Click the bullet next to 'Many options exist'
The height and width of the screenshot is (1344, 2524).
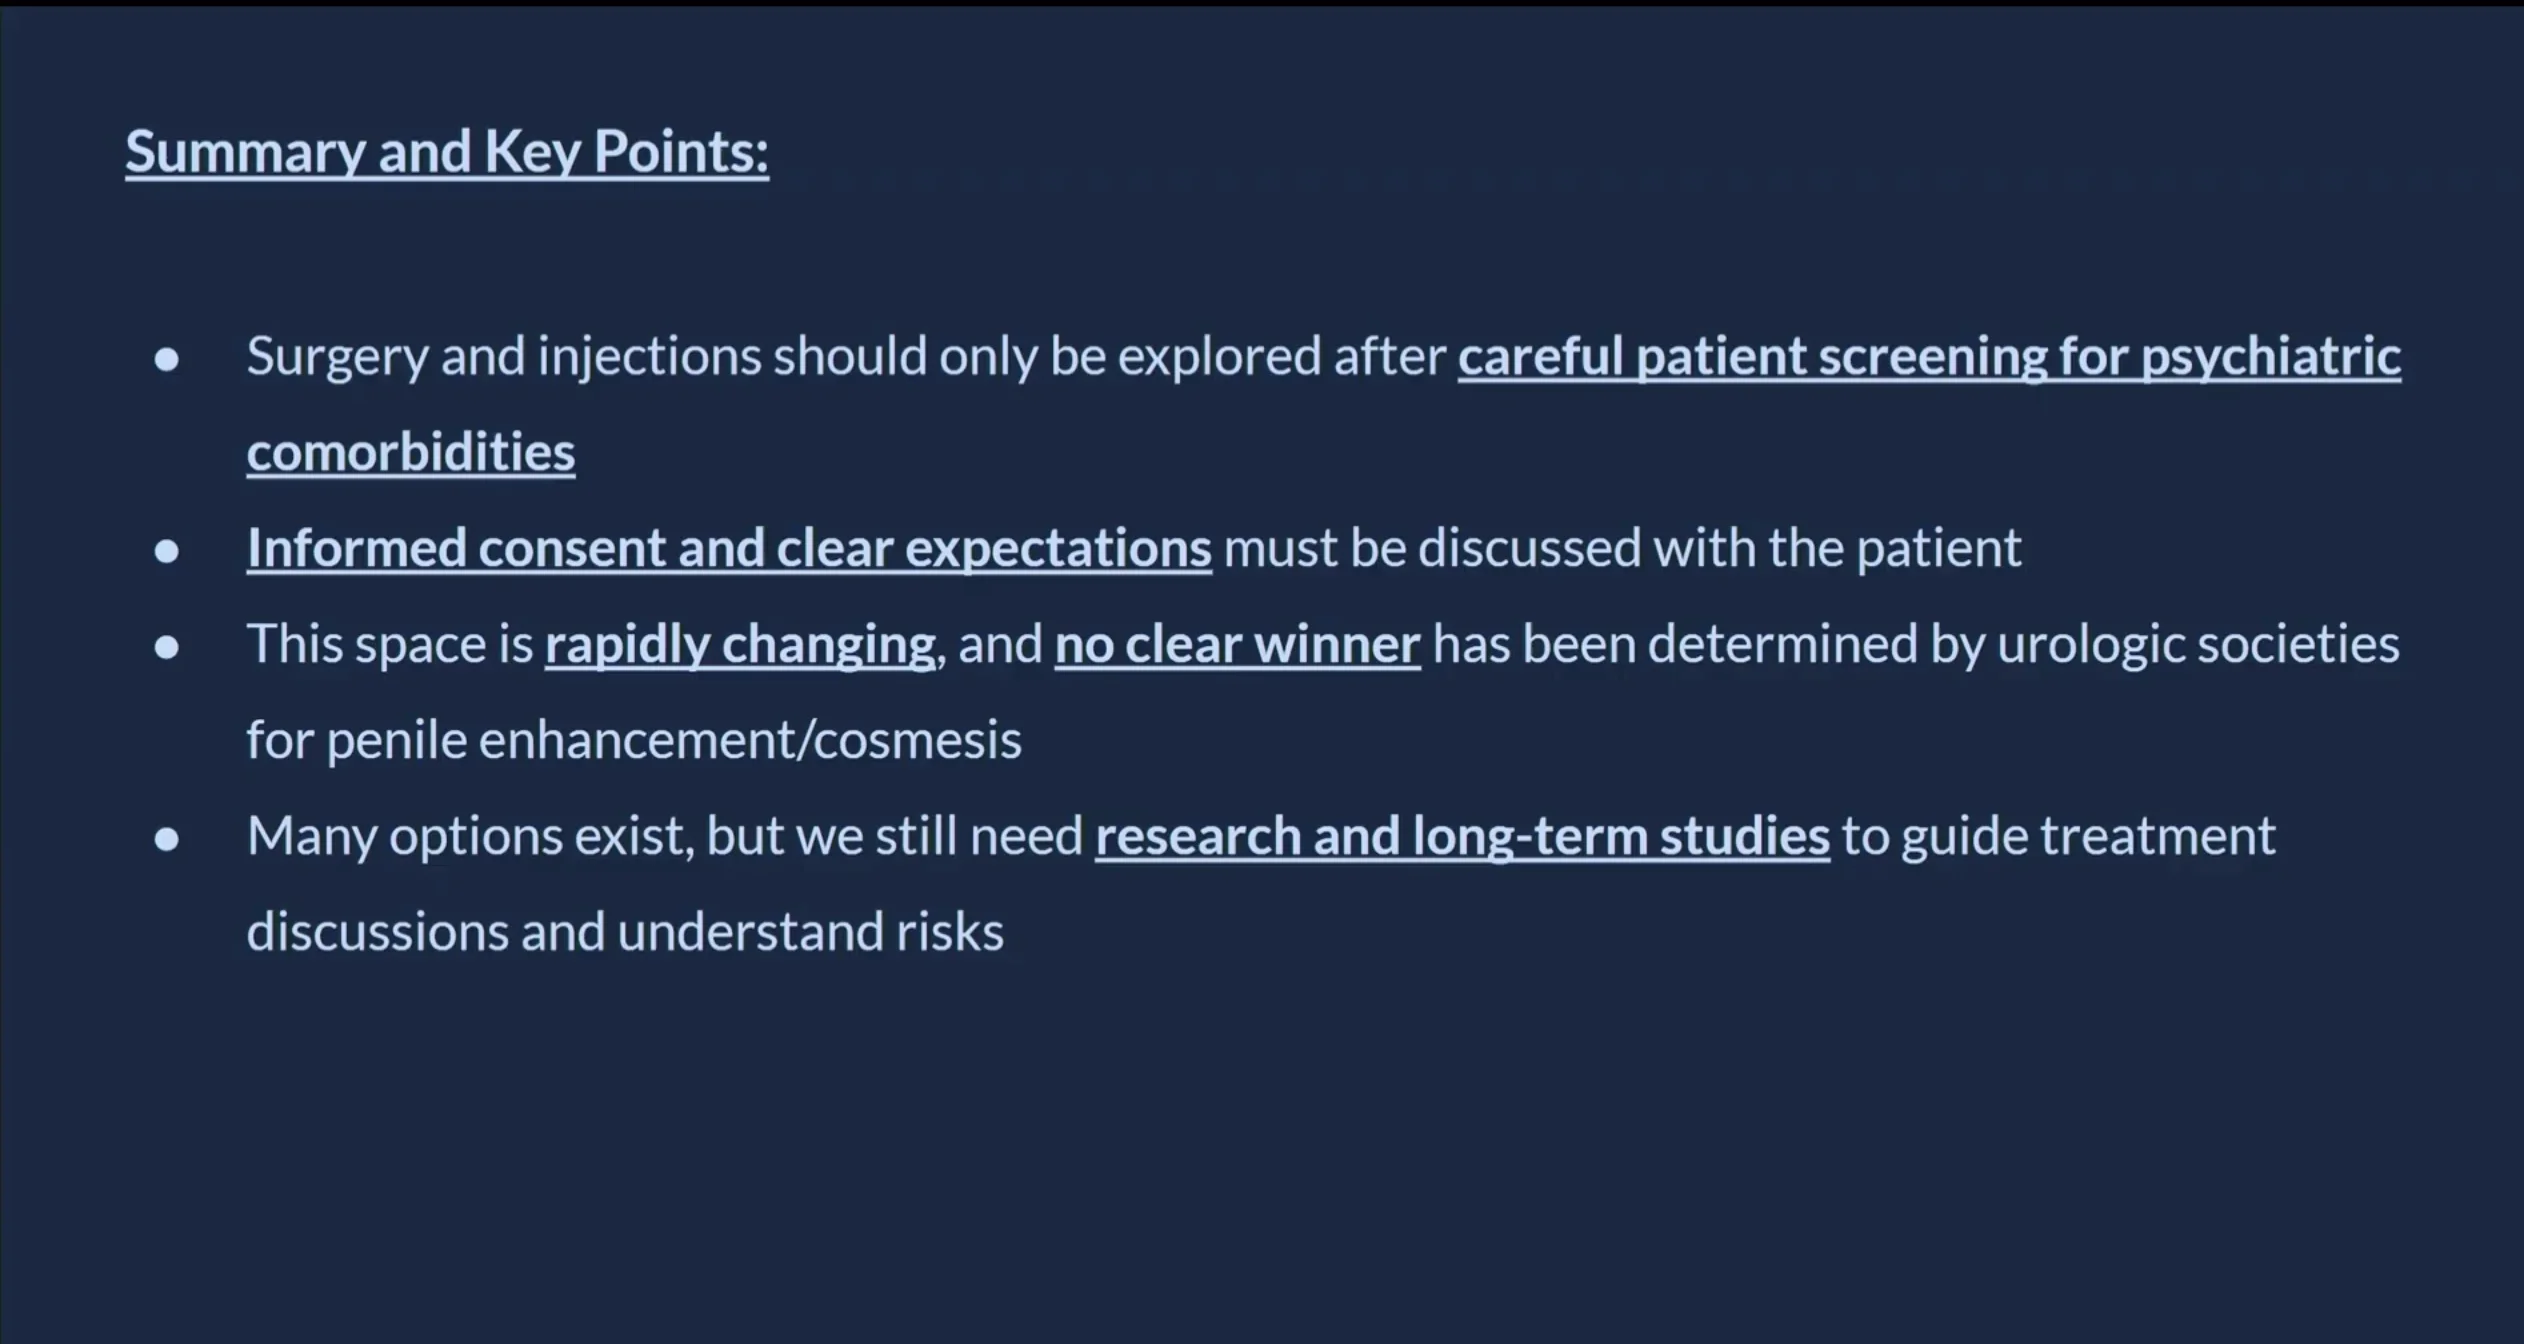pyautogui.click(x=167, y=839)
